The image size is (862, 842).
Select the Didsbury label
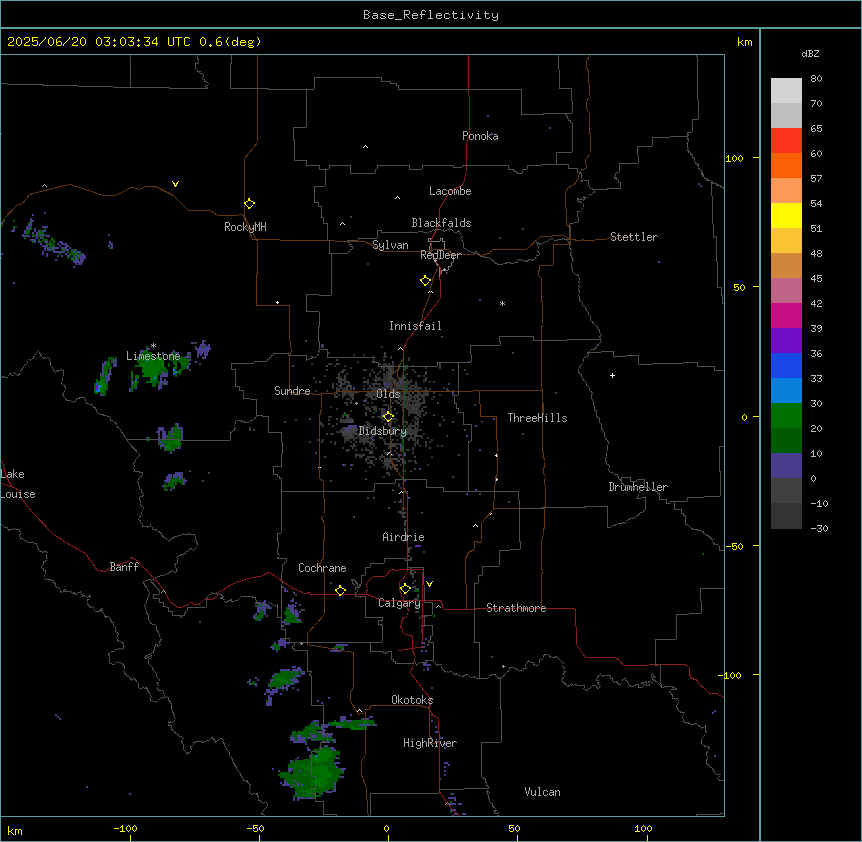[382, 431]
